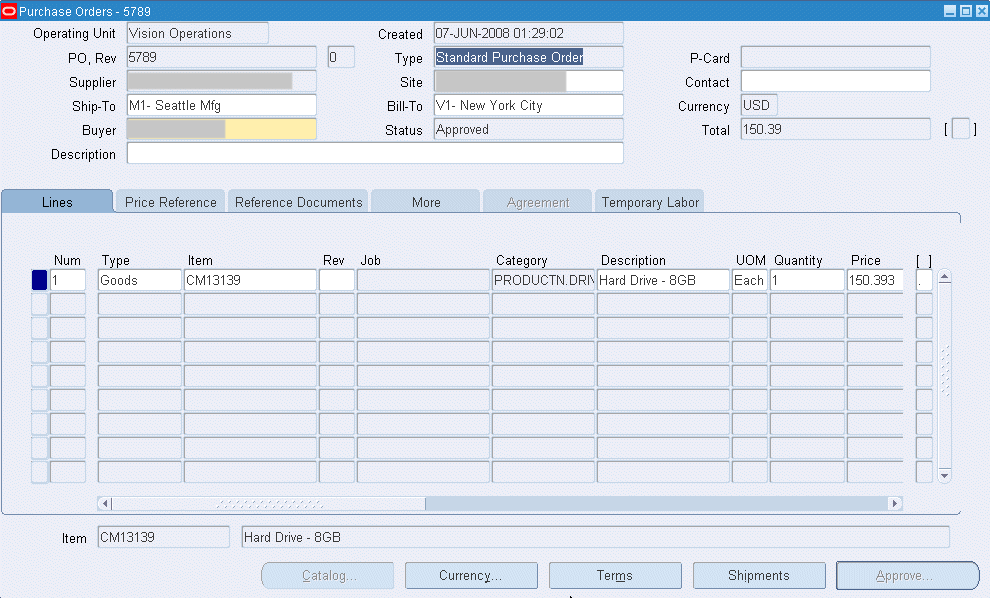Click bottom item description Hard Drive - 8GB
The width and height of the screenshot is (990, 598).
point(595,537)
